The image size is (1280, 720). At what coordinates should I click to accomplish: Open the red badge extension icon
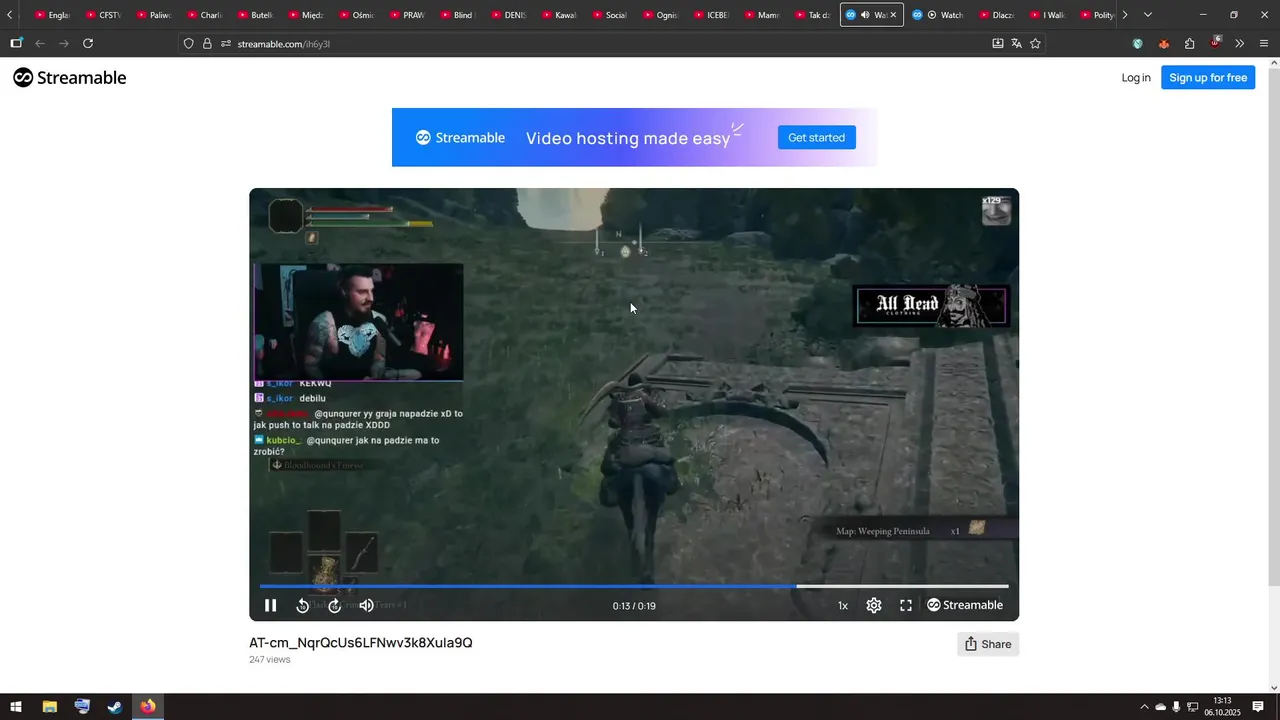pyautogui.click(x=1215, y=43)
